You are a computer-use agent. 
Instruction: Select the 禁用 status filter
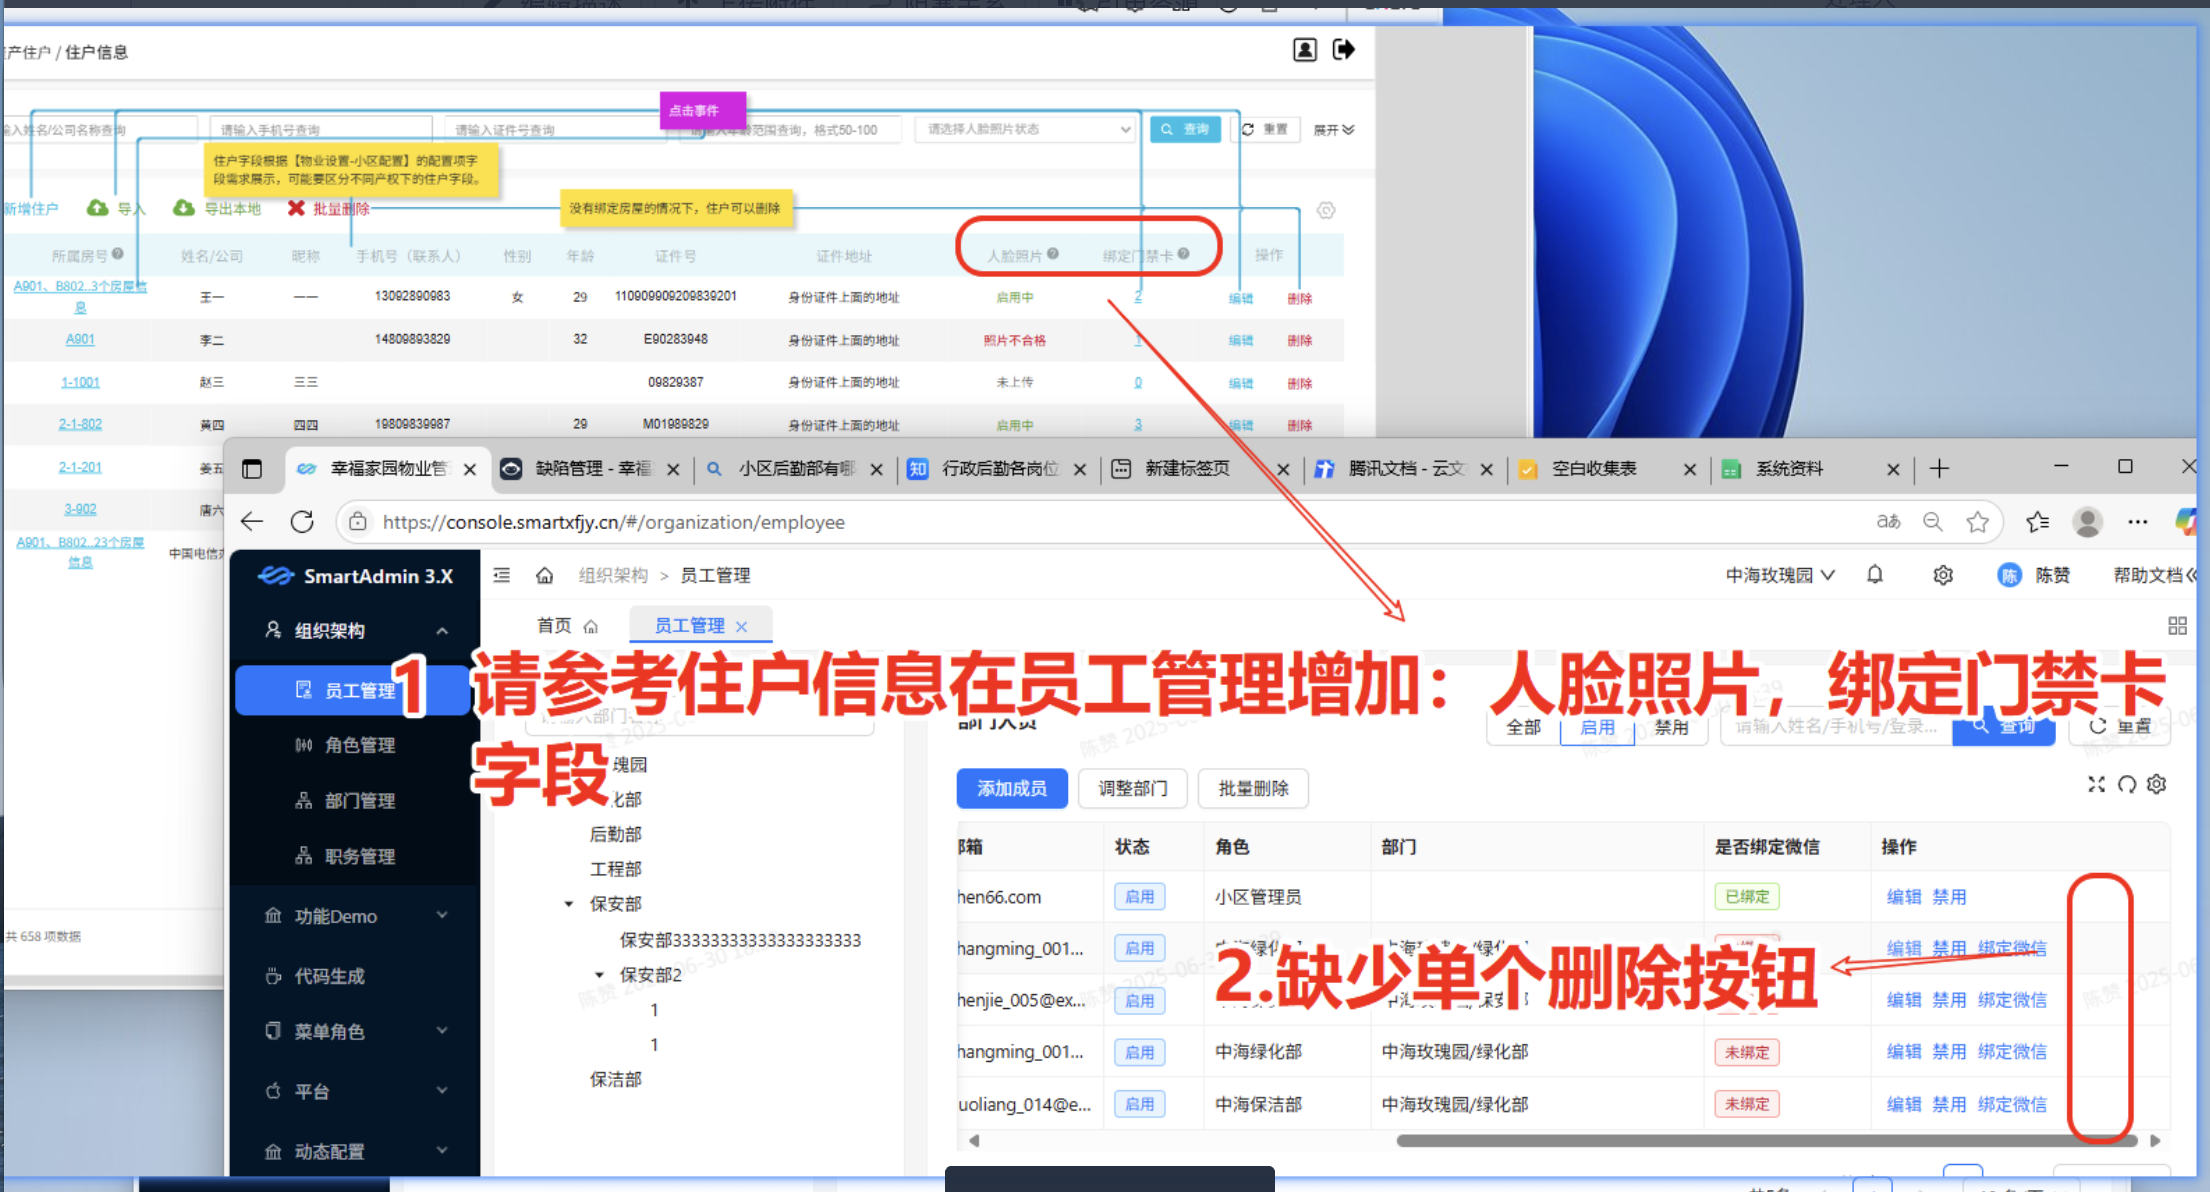click(x=1671, y=728)
